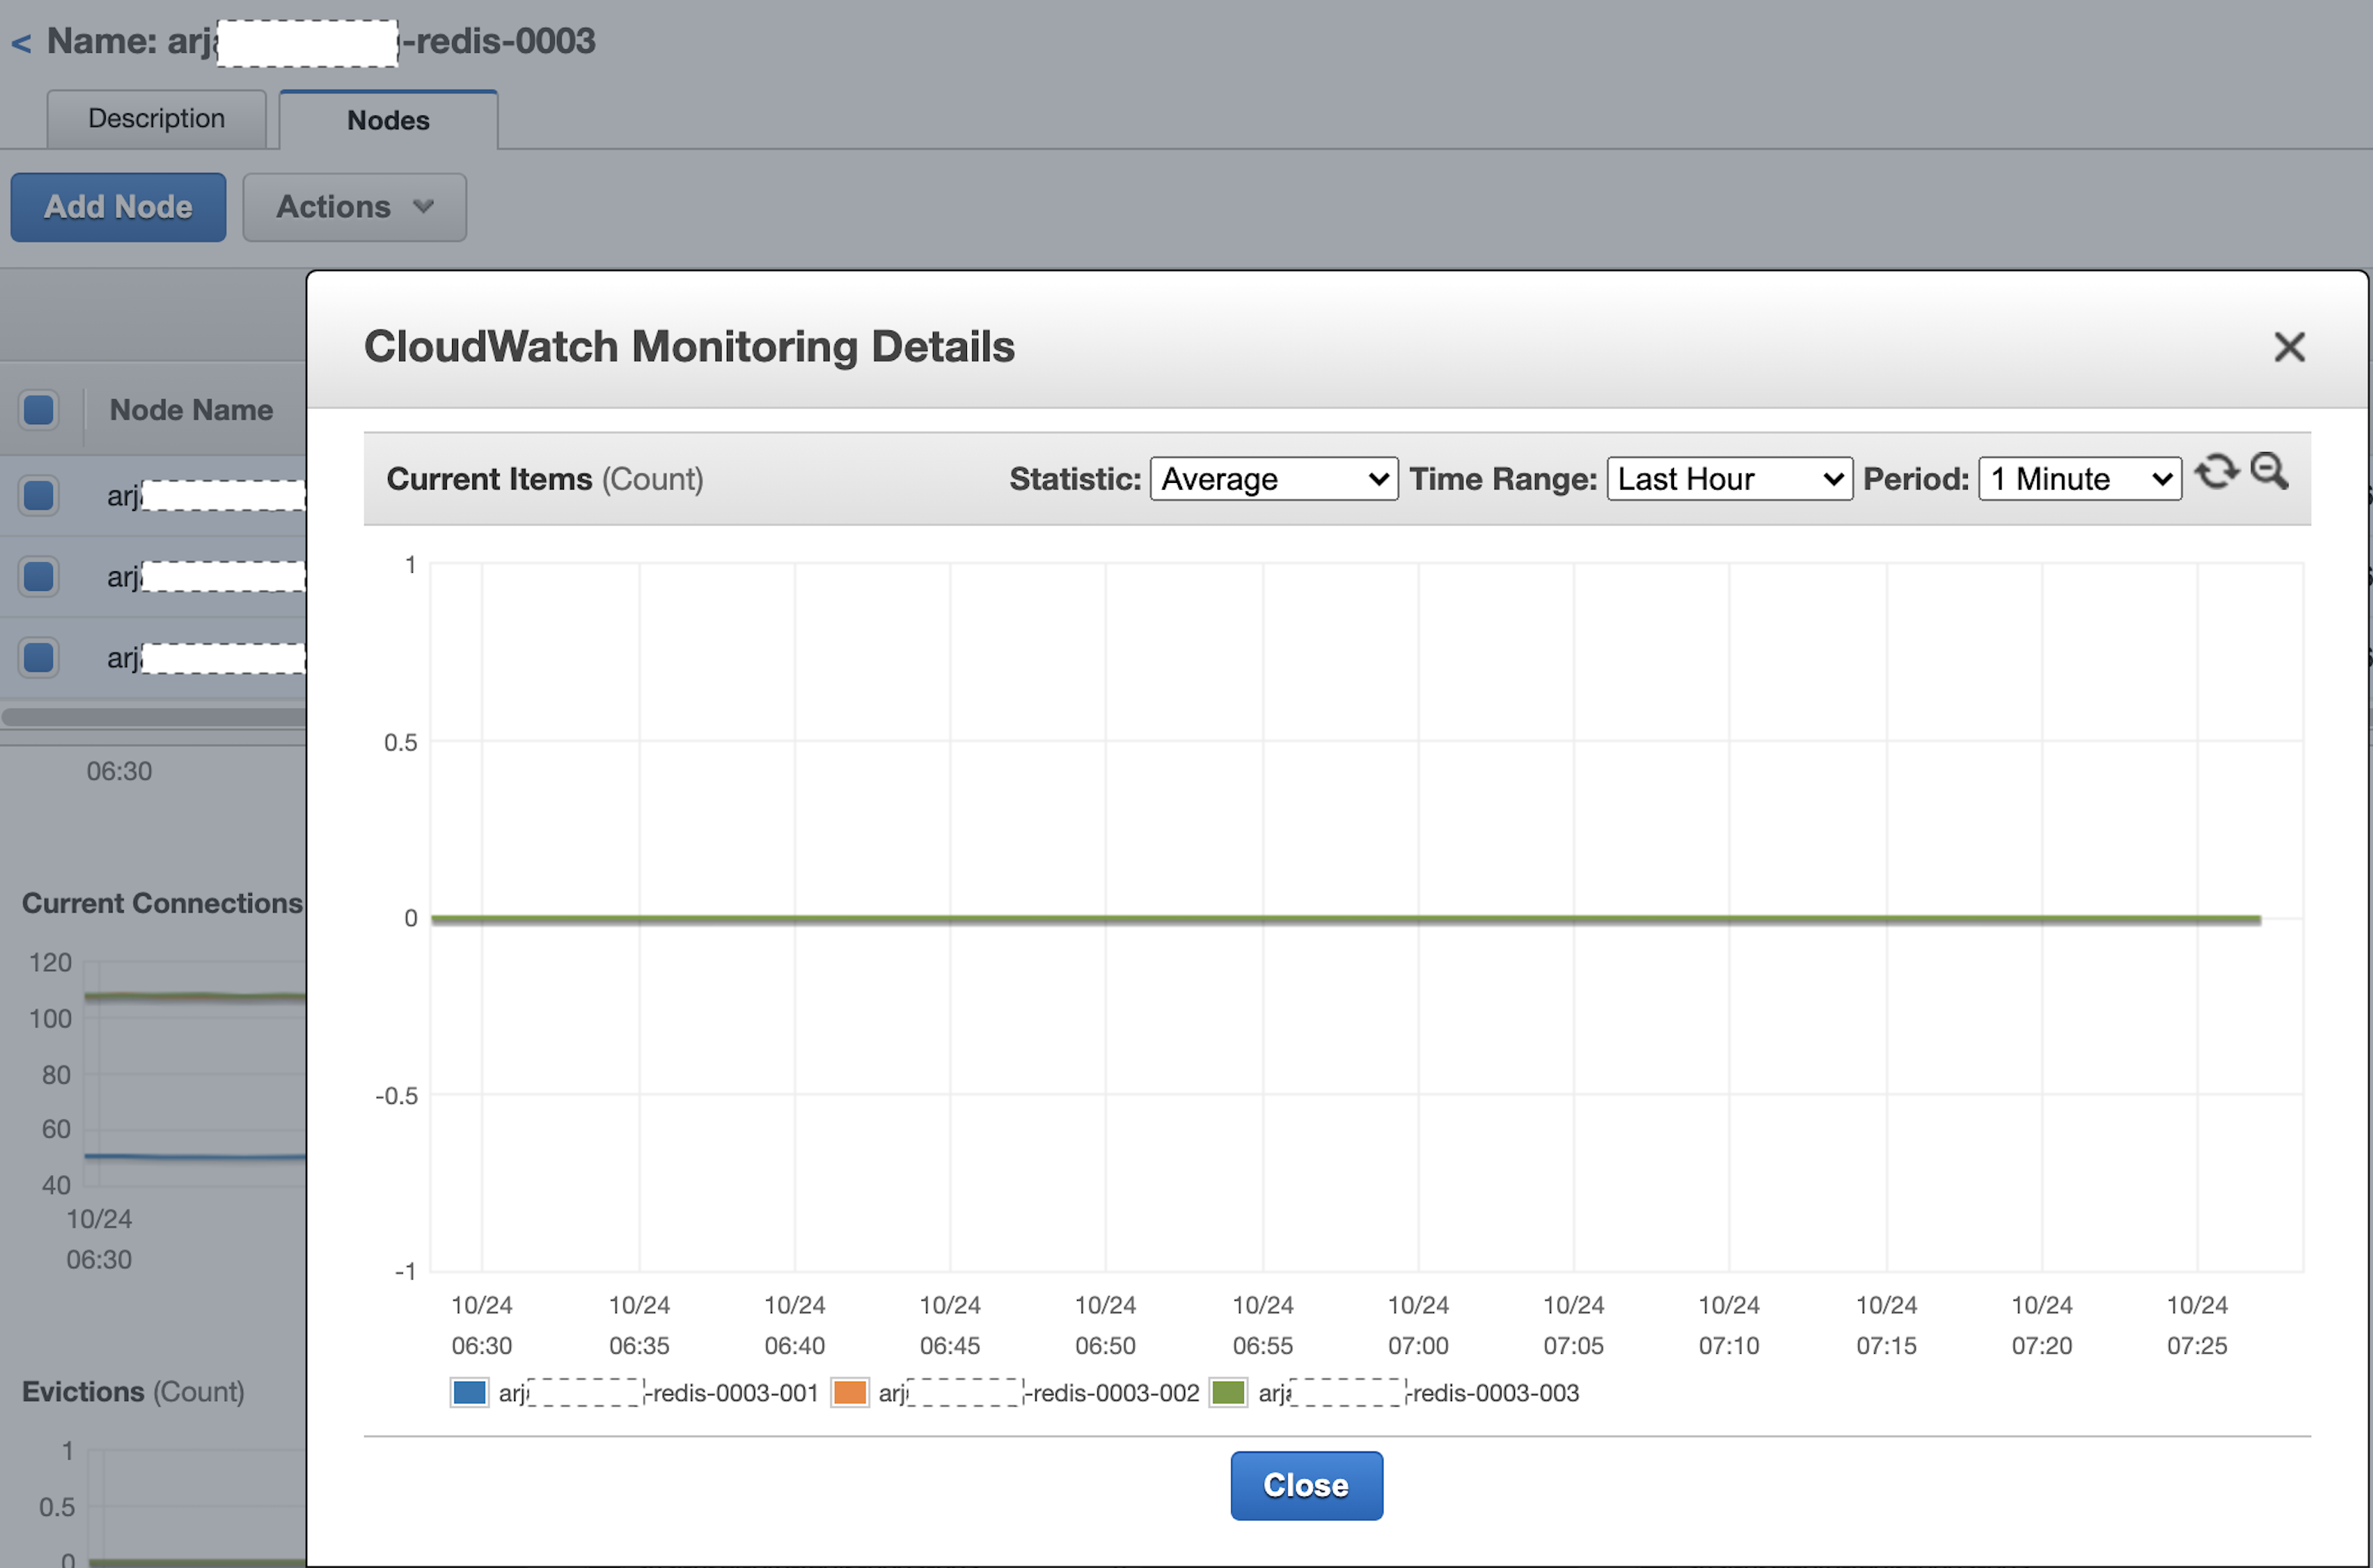Click green legend swatch for redis-0003-003
2373x1568 pixels.
click(1228, 1392)
